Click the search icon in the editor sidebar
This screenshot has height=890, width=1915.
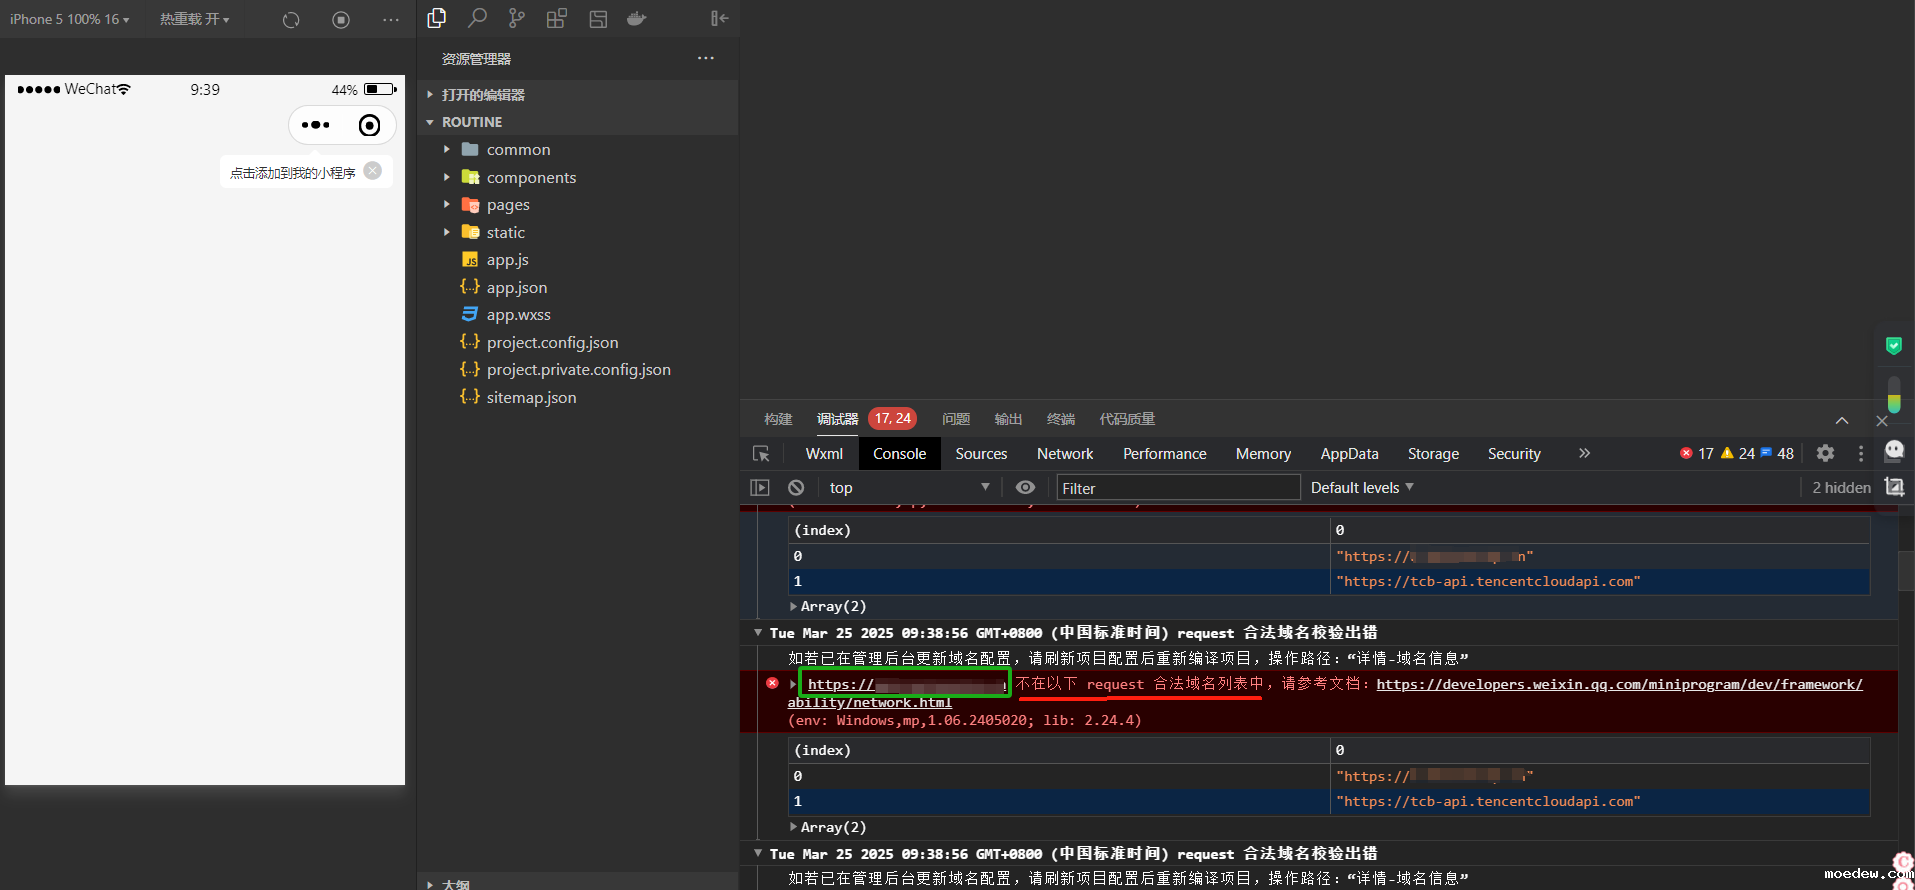pyautogui.click(x=477, y=18)
